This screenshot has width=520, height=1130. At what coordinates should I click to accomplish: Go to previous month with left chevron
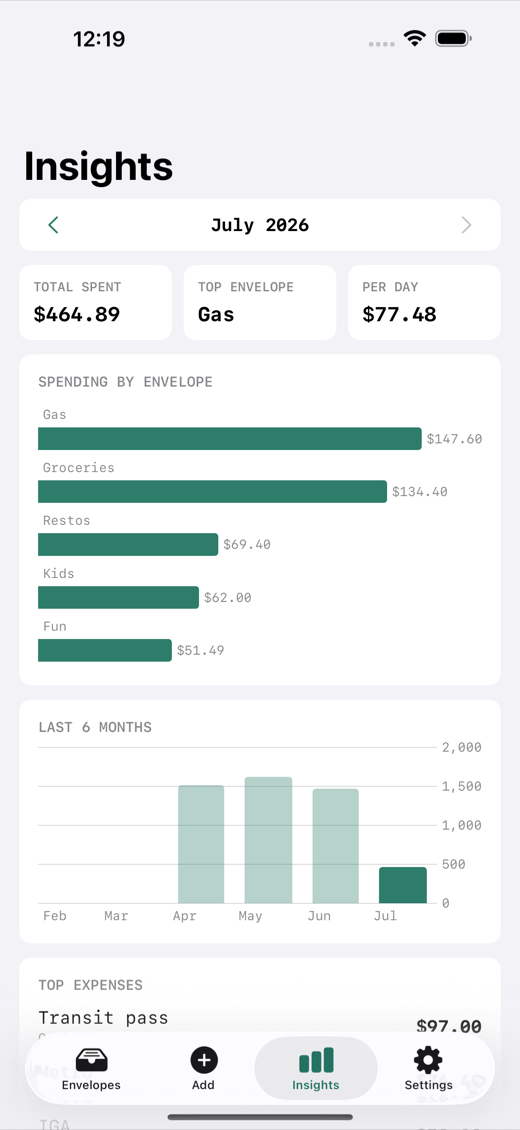point(53,225)
